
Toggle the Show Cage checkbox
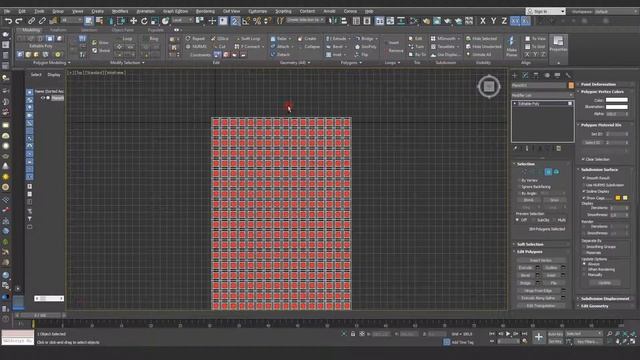[x=584, y=198]
